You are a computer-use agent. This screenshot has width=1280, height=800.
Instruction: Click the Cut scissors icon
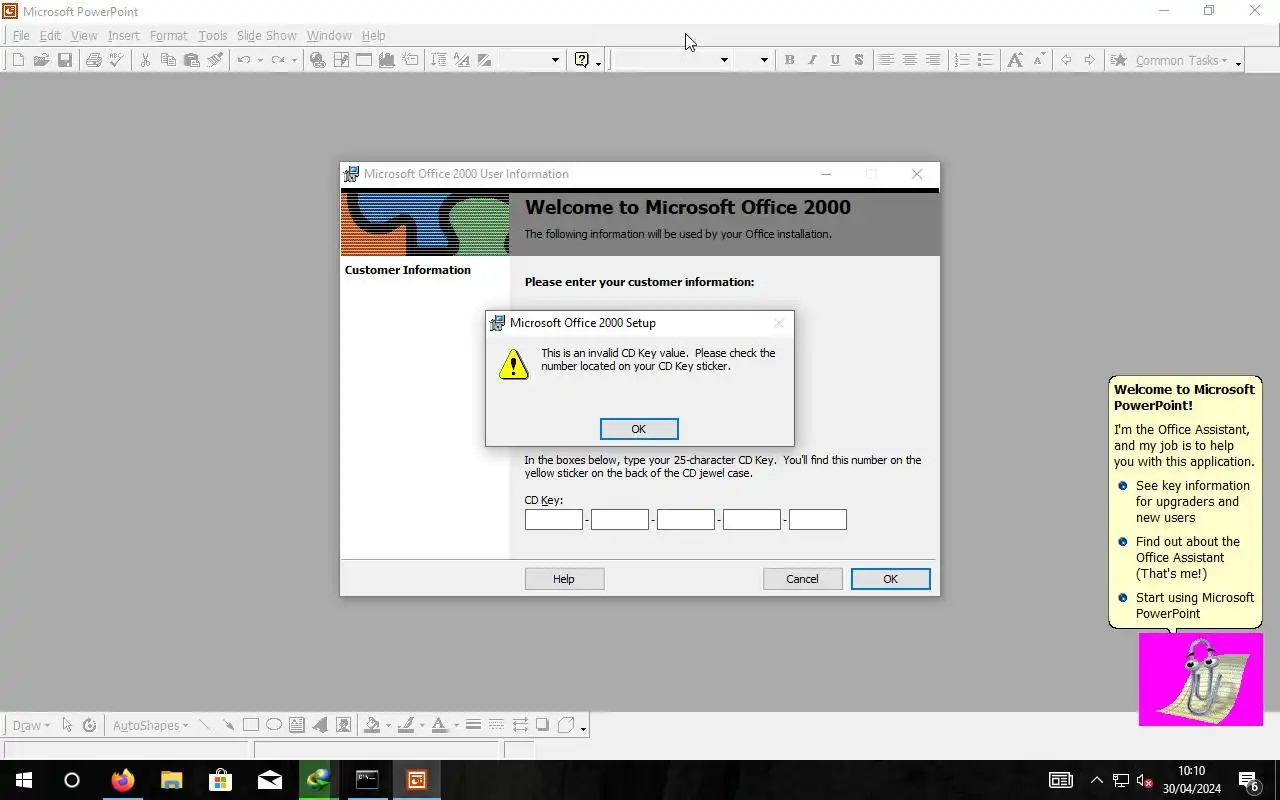(145, 60)
